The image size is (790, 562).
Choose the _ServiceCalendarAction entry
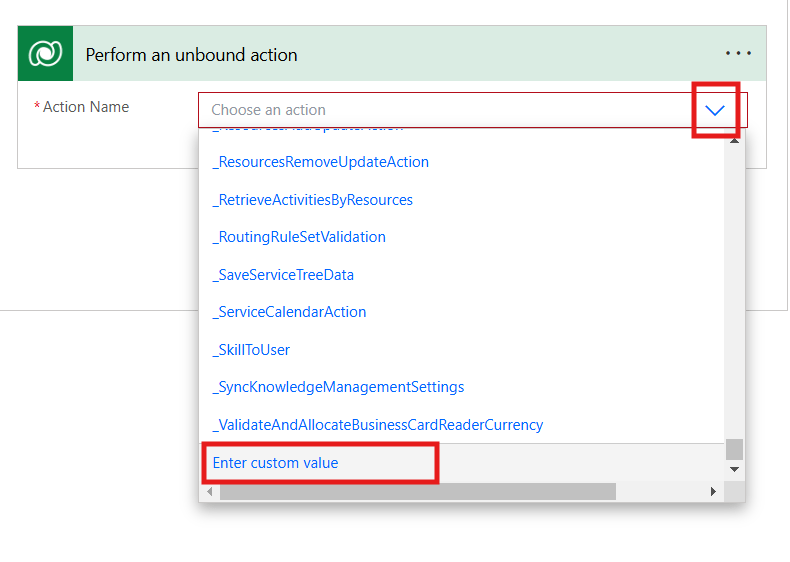tap(289, 312)
